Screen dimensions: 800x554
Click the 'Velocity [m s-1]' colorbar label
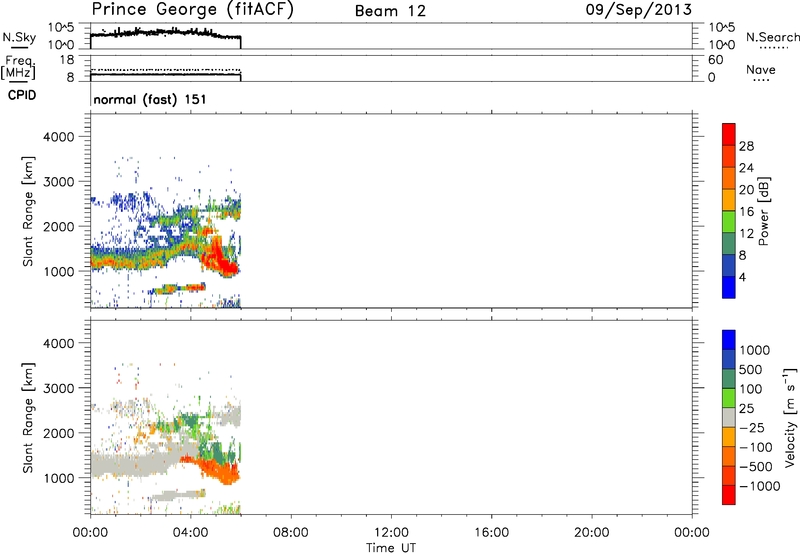click(x=790, y=417)
